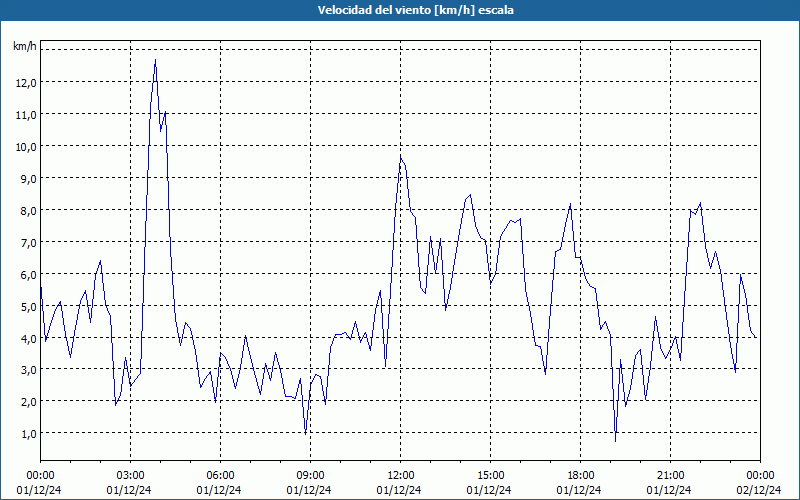Click the 2,0 y-axis value
800x500 pixels.
(x=28, y=402)
